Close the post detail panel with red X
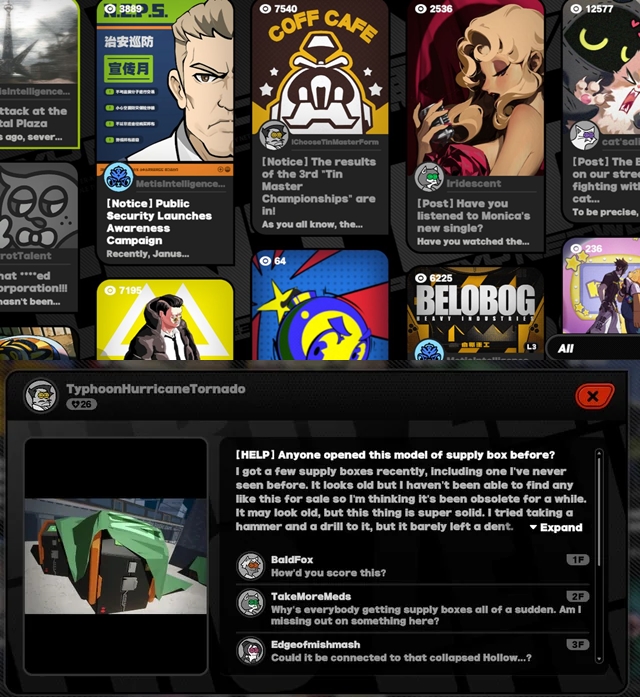Image resolution: width=640 pixels, height=697 pixels. tap(594, 396)
